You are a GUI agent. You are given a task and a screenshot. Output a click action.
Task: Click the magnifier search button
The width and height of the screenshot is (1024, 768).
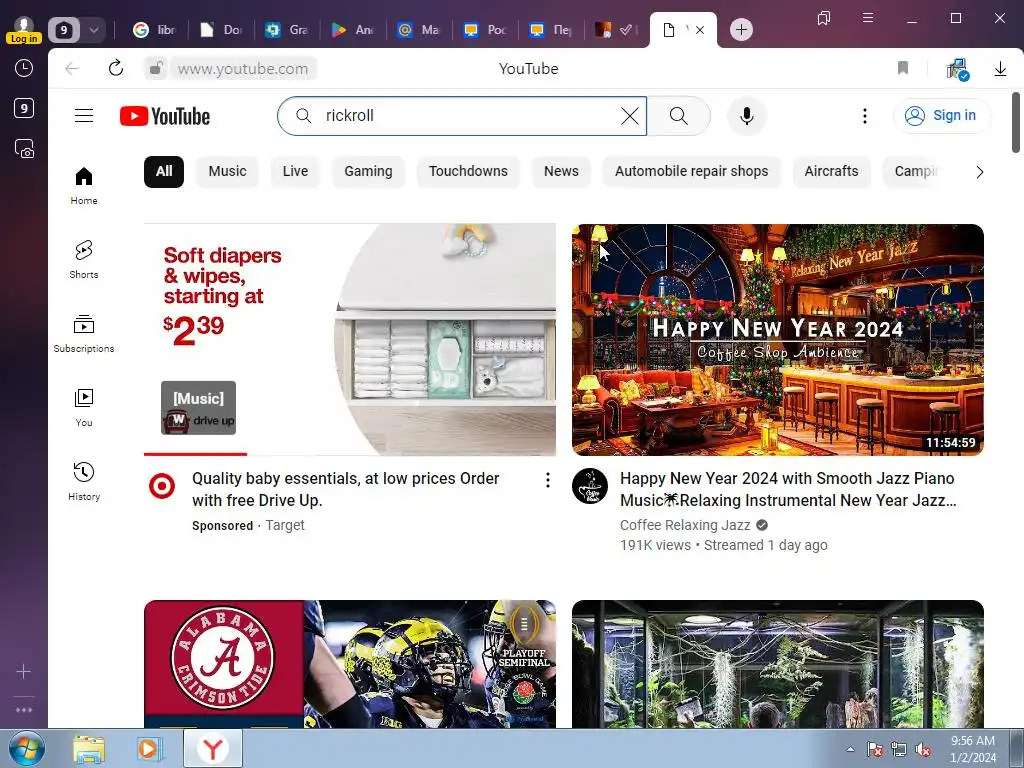pyautogui.click(x=679, y=116)
